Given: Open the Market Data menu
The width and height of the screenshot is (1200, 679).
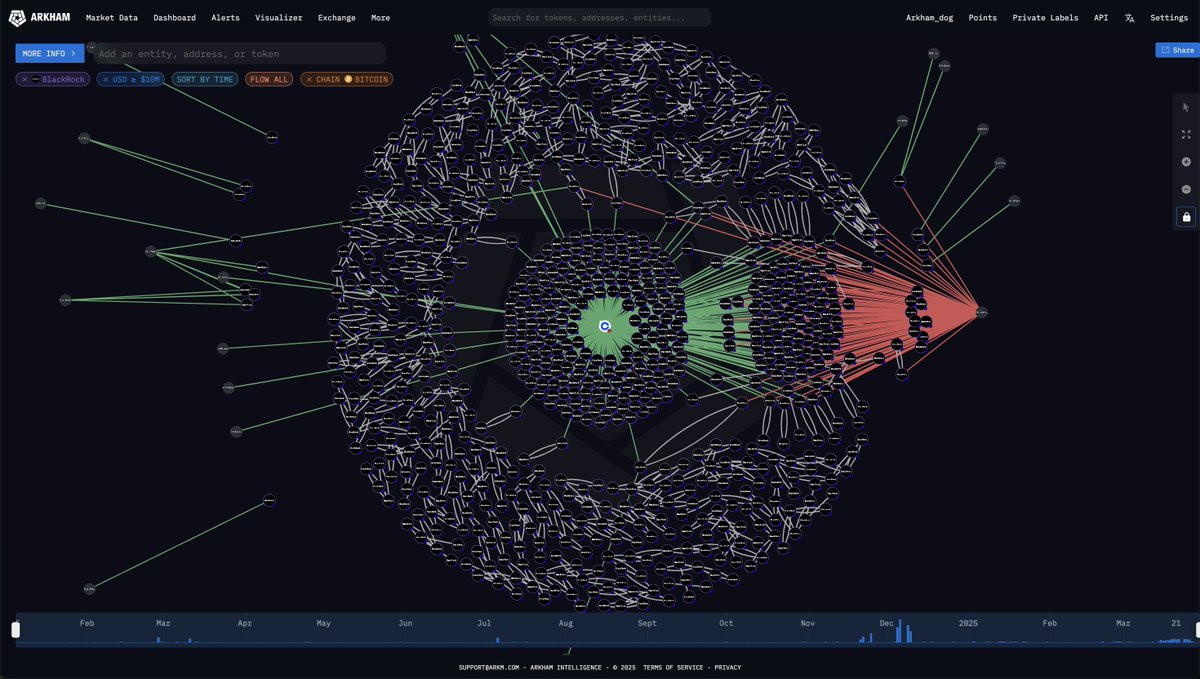Looking at the screenshot, I should [112, 18].
